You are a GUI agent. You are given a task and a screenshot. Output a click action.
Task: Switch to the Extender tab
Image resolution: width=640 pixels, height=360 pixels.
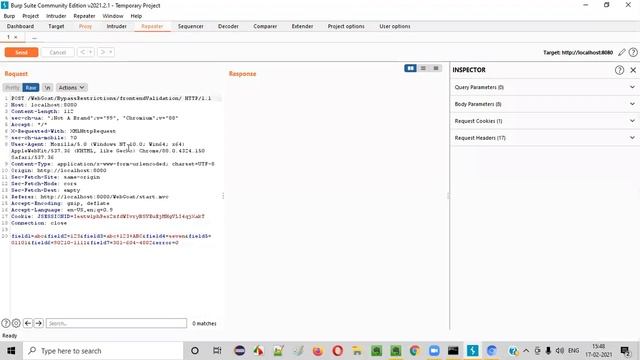(302, 26)
